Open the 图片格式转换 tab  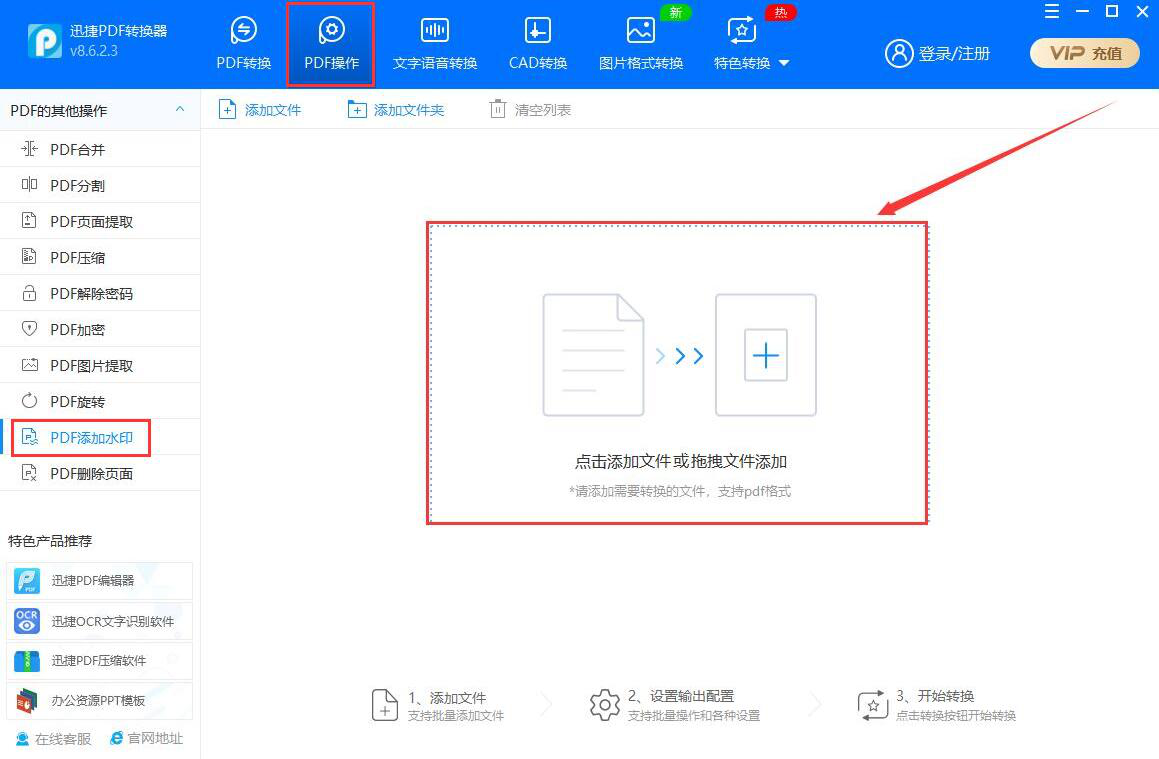tap(641, 44)
